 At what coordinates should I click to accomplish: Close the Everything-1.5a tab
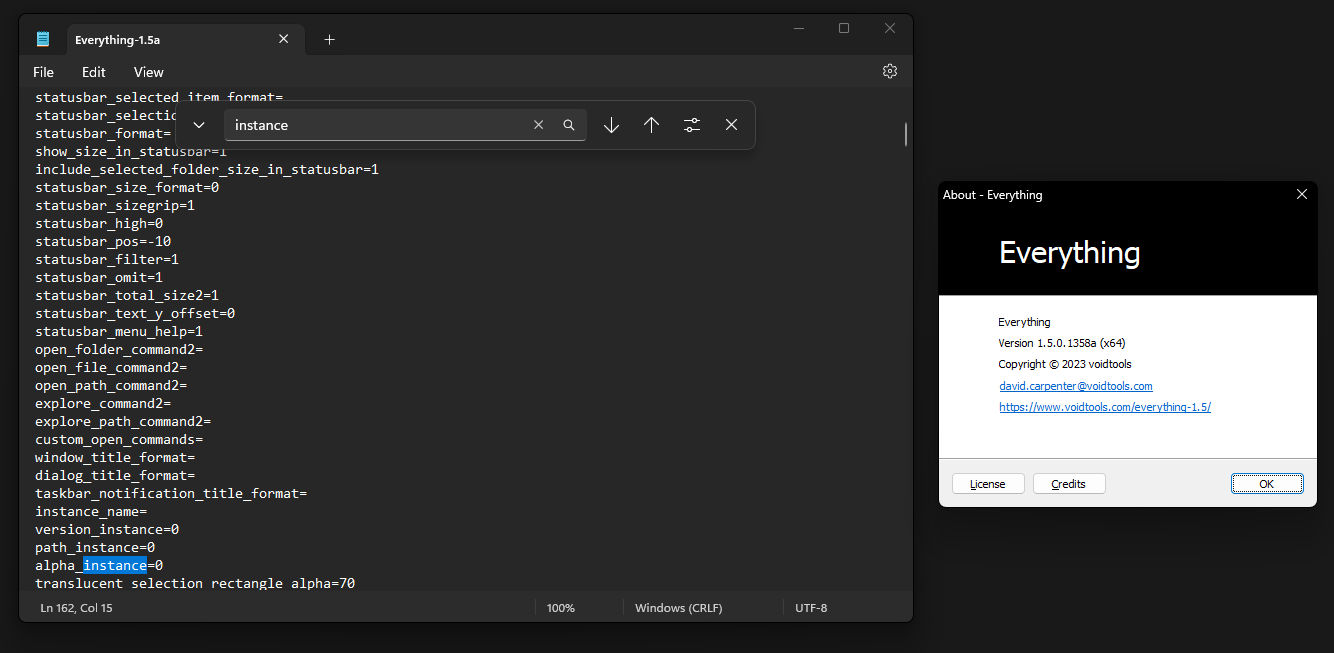pyautogui.click(x=284, y=39)
